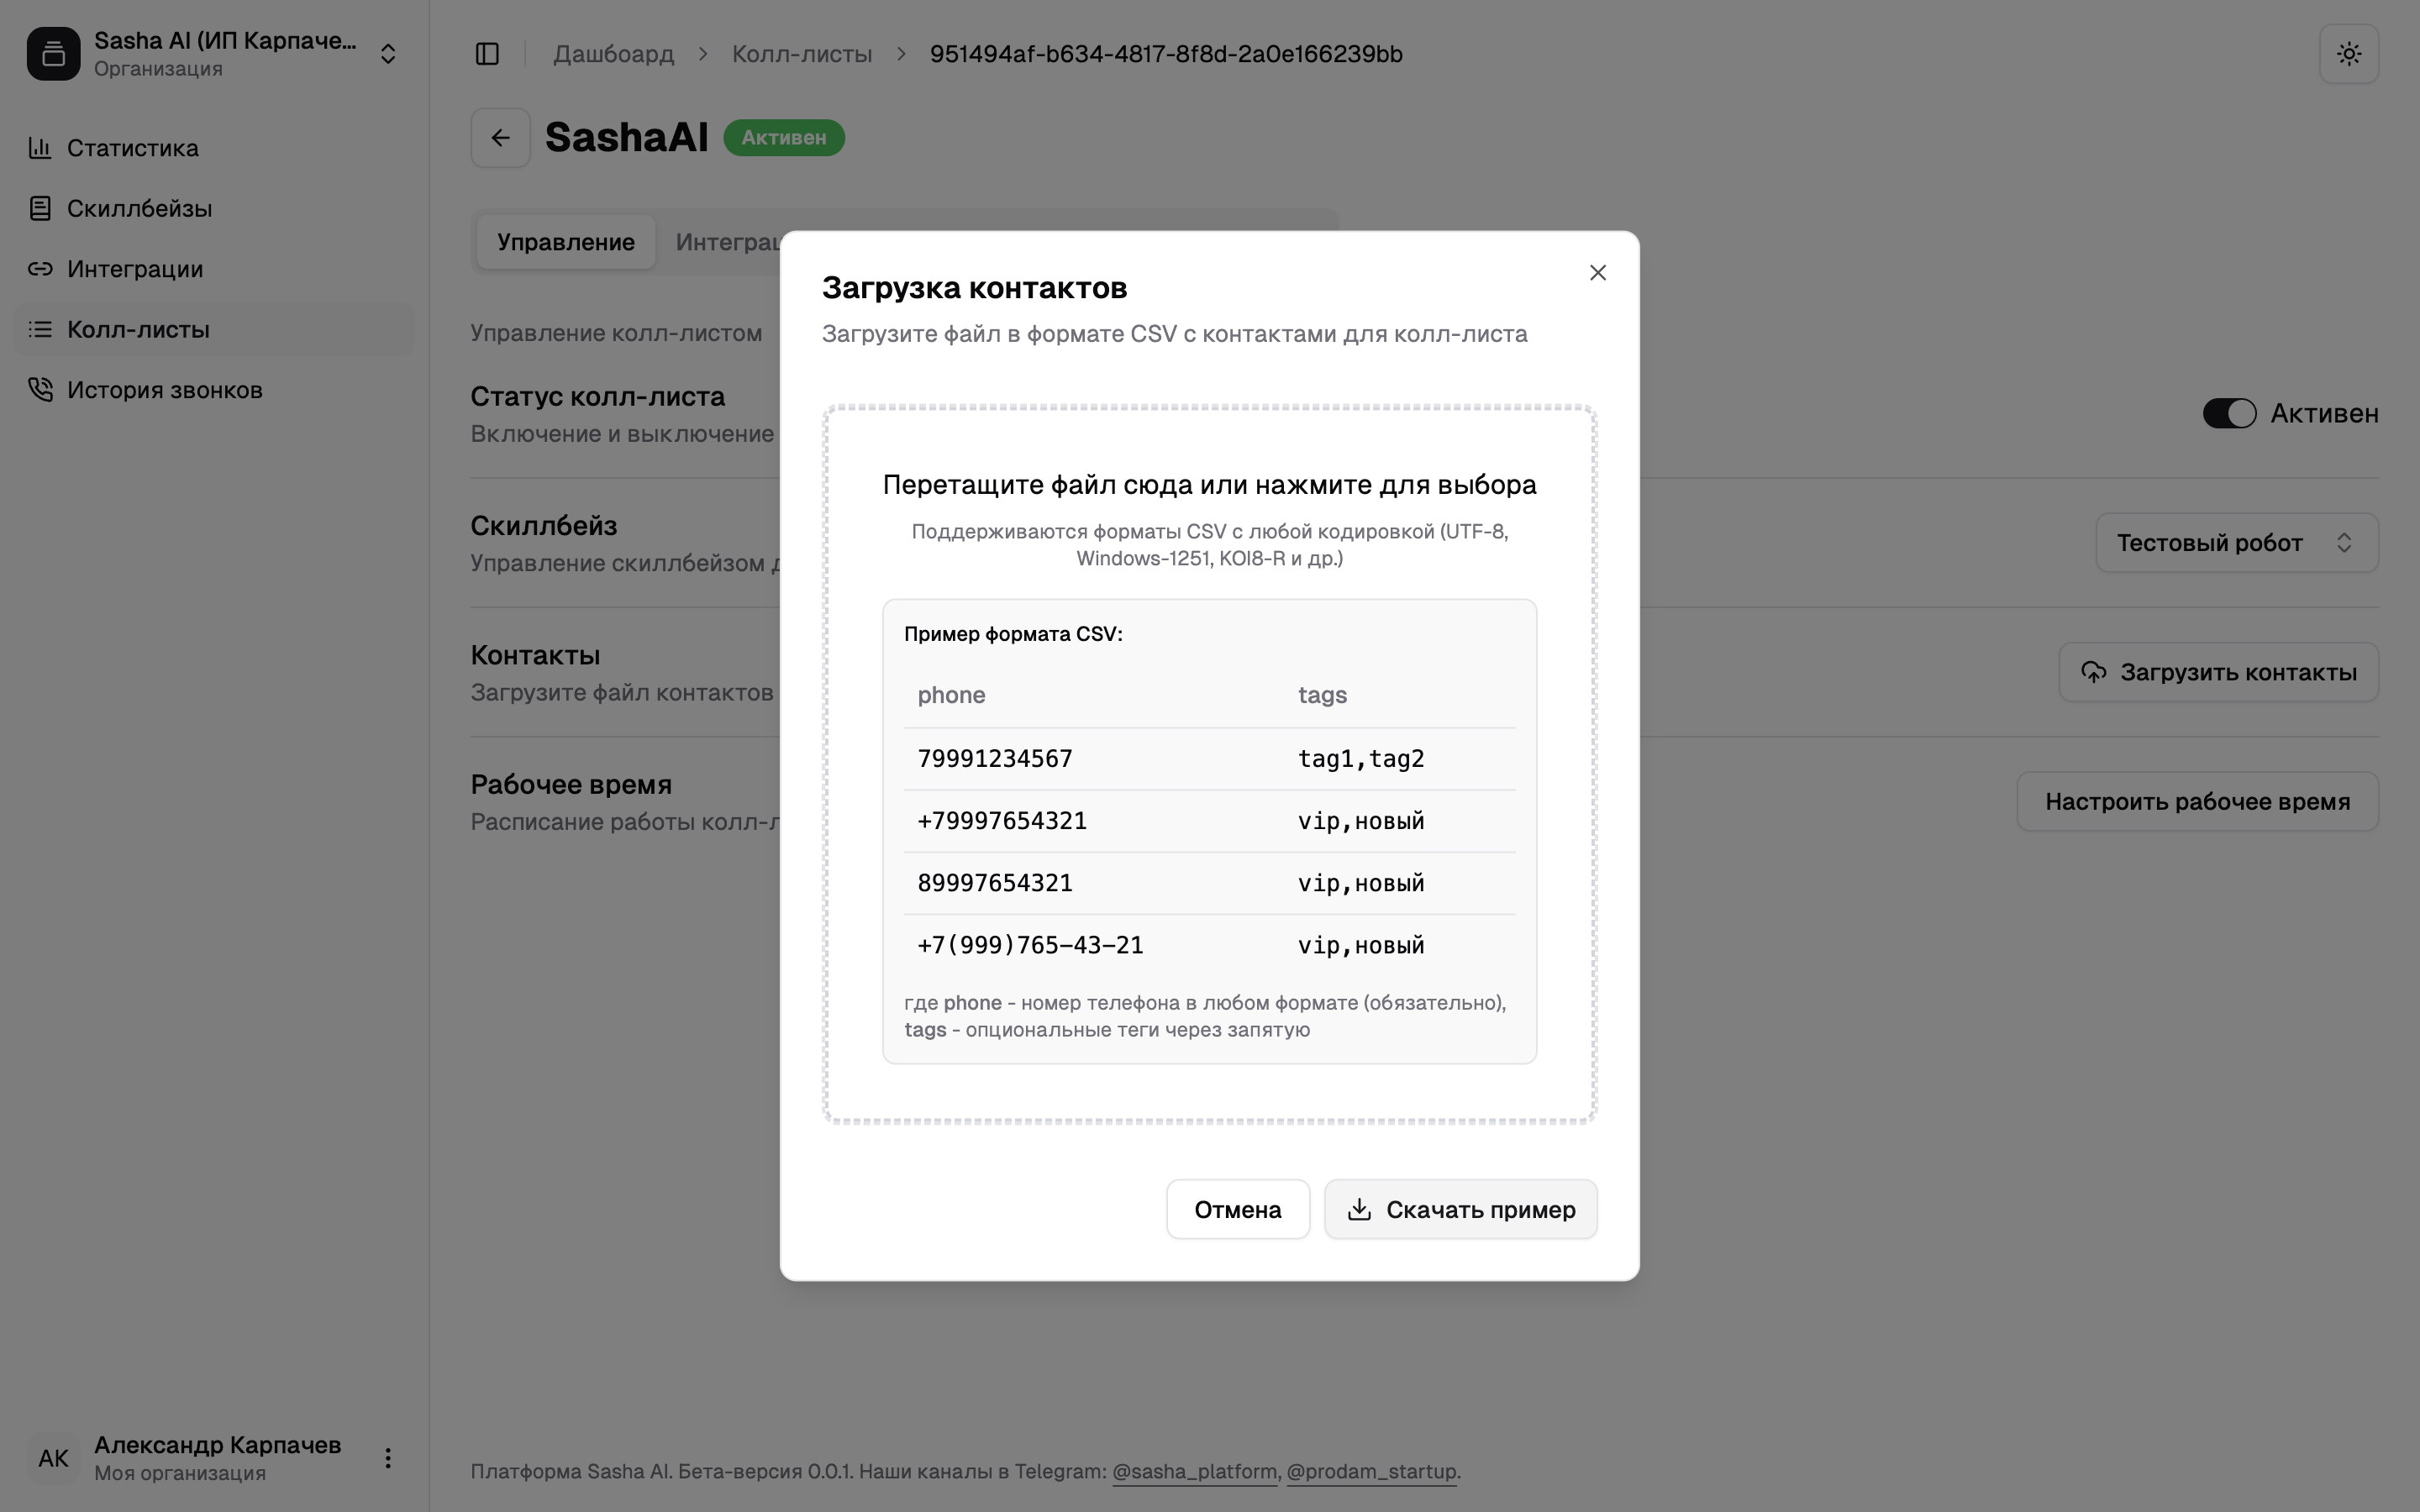2420x1512 pixels.
Task: Switch the light/dark theme icon
Action: point(2348,54)
